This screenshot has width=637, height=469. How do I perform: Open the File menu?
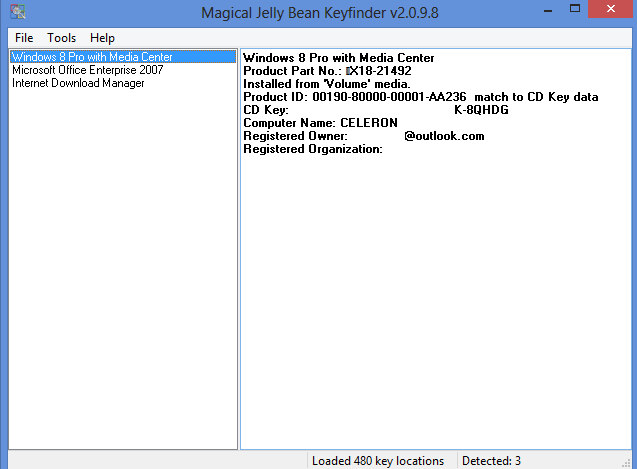pos(24,38)
